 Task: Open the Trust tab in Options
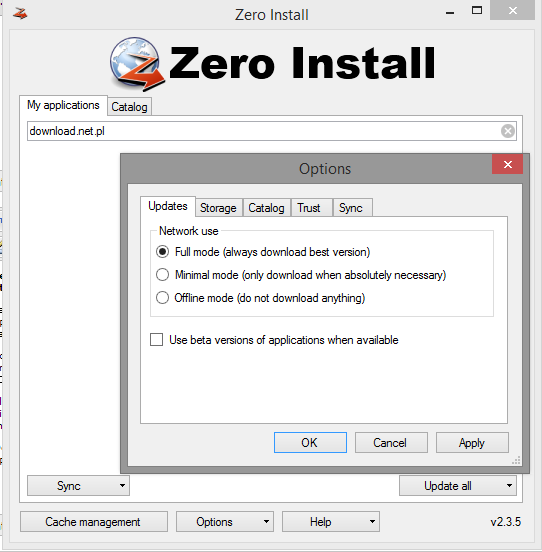click(x=309, y=208)
